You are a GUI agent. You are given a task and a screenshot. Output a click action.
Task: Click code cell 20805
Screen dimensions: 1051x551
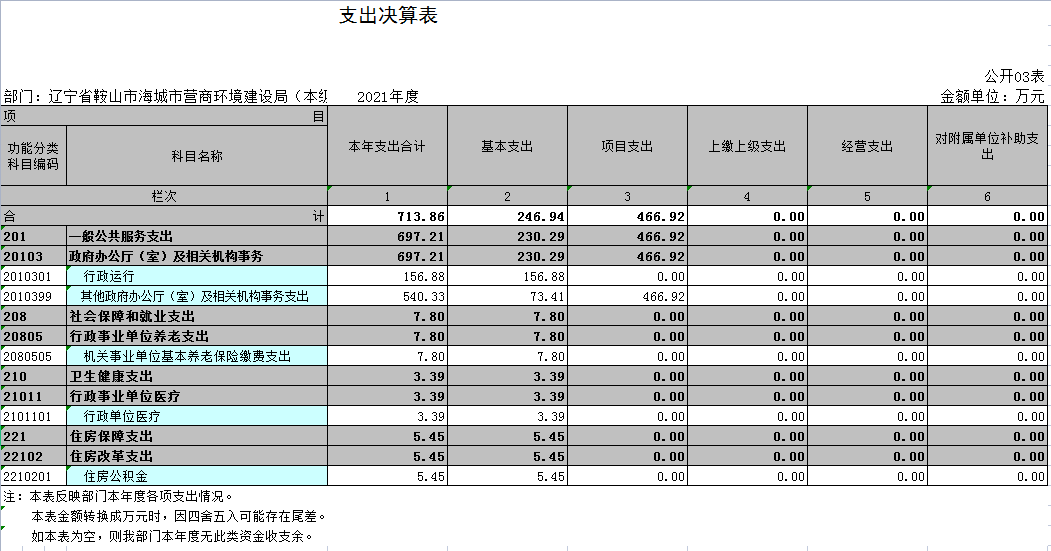(34, 336)
